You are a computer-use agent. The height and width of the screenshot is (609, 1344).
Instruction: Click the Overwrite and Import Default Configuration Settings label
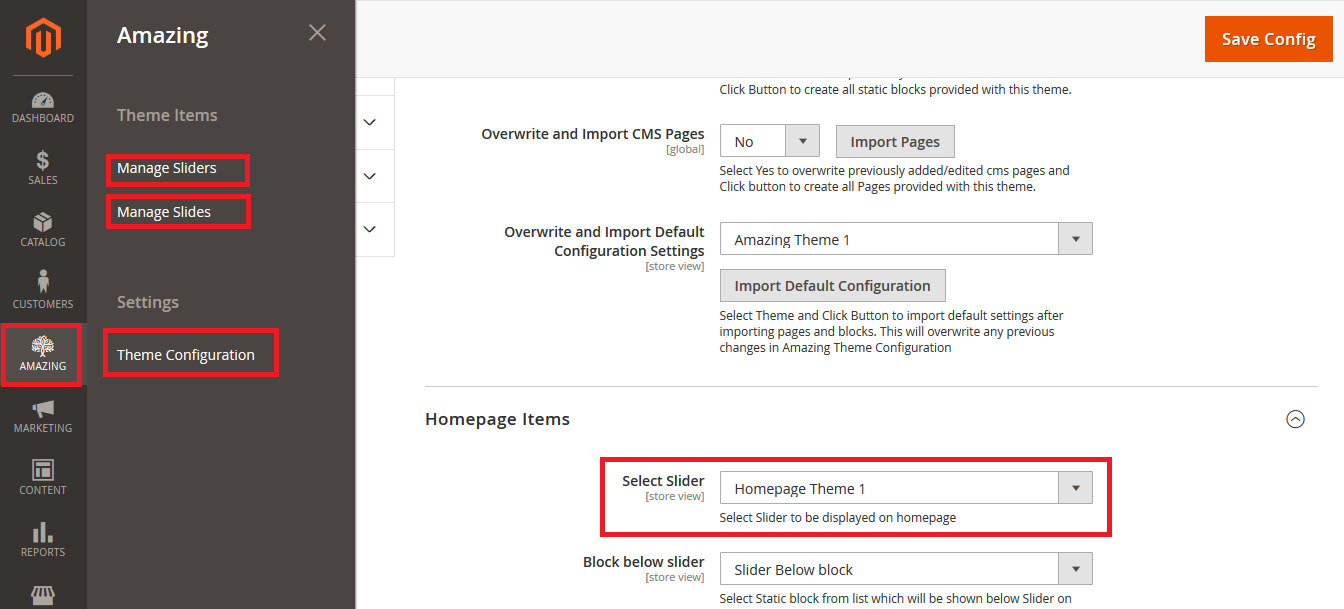tap(604, 241)
